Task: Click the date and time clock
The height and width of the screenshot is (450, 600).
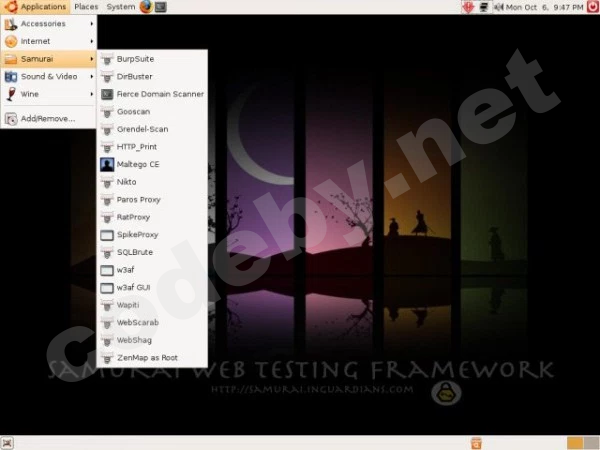Action: pos(545,7)
